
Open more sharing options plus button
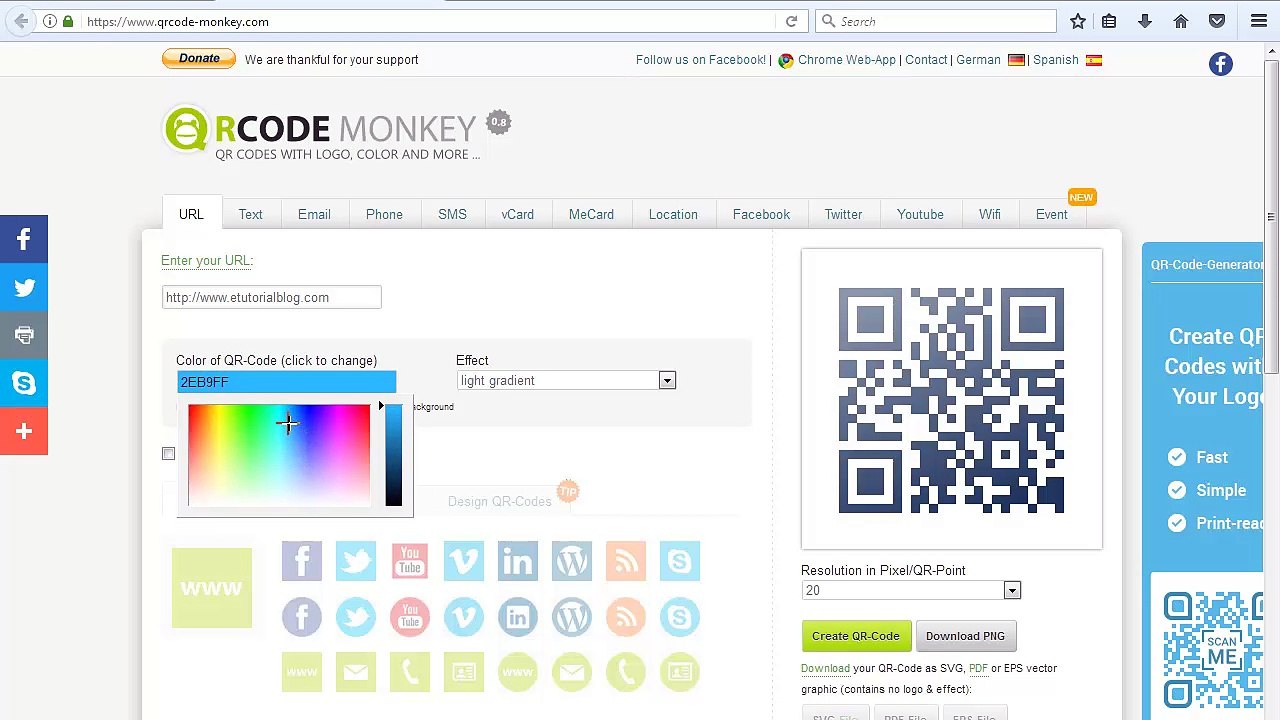click(24, 431)
